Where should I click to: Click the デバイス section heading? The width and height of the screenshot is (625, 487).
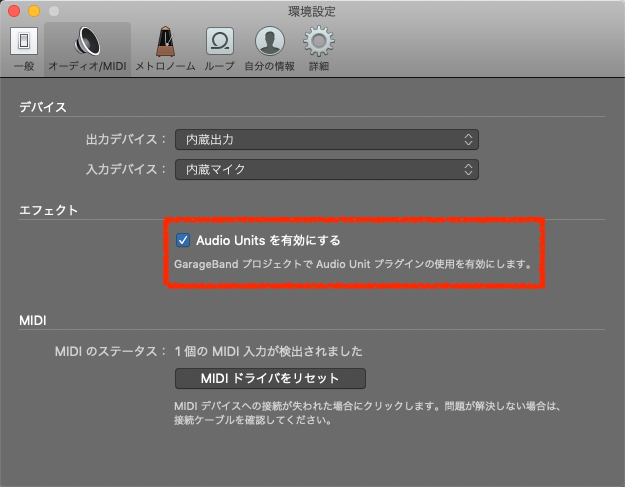(x=43, y=107)
